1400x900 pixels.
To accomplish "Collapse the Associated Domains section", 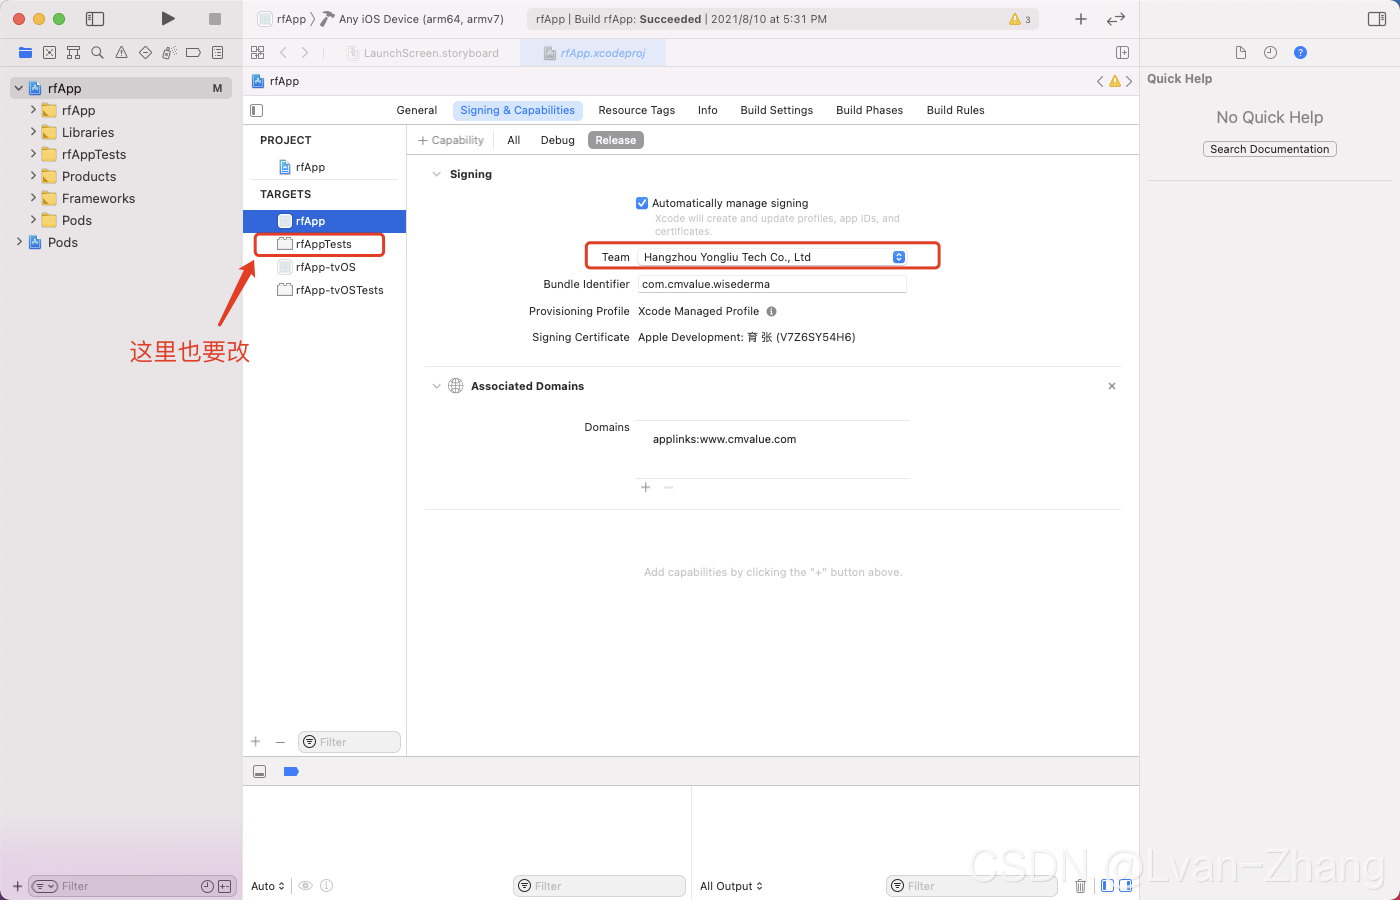I will click(x=436, y=386).
